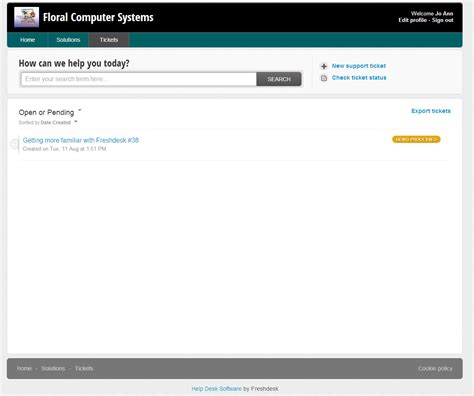This screenshot has height=396, width=474.
Task: Click the plus icon beside New support ticket
Action: click(324, 66)
